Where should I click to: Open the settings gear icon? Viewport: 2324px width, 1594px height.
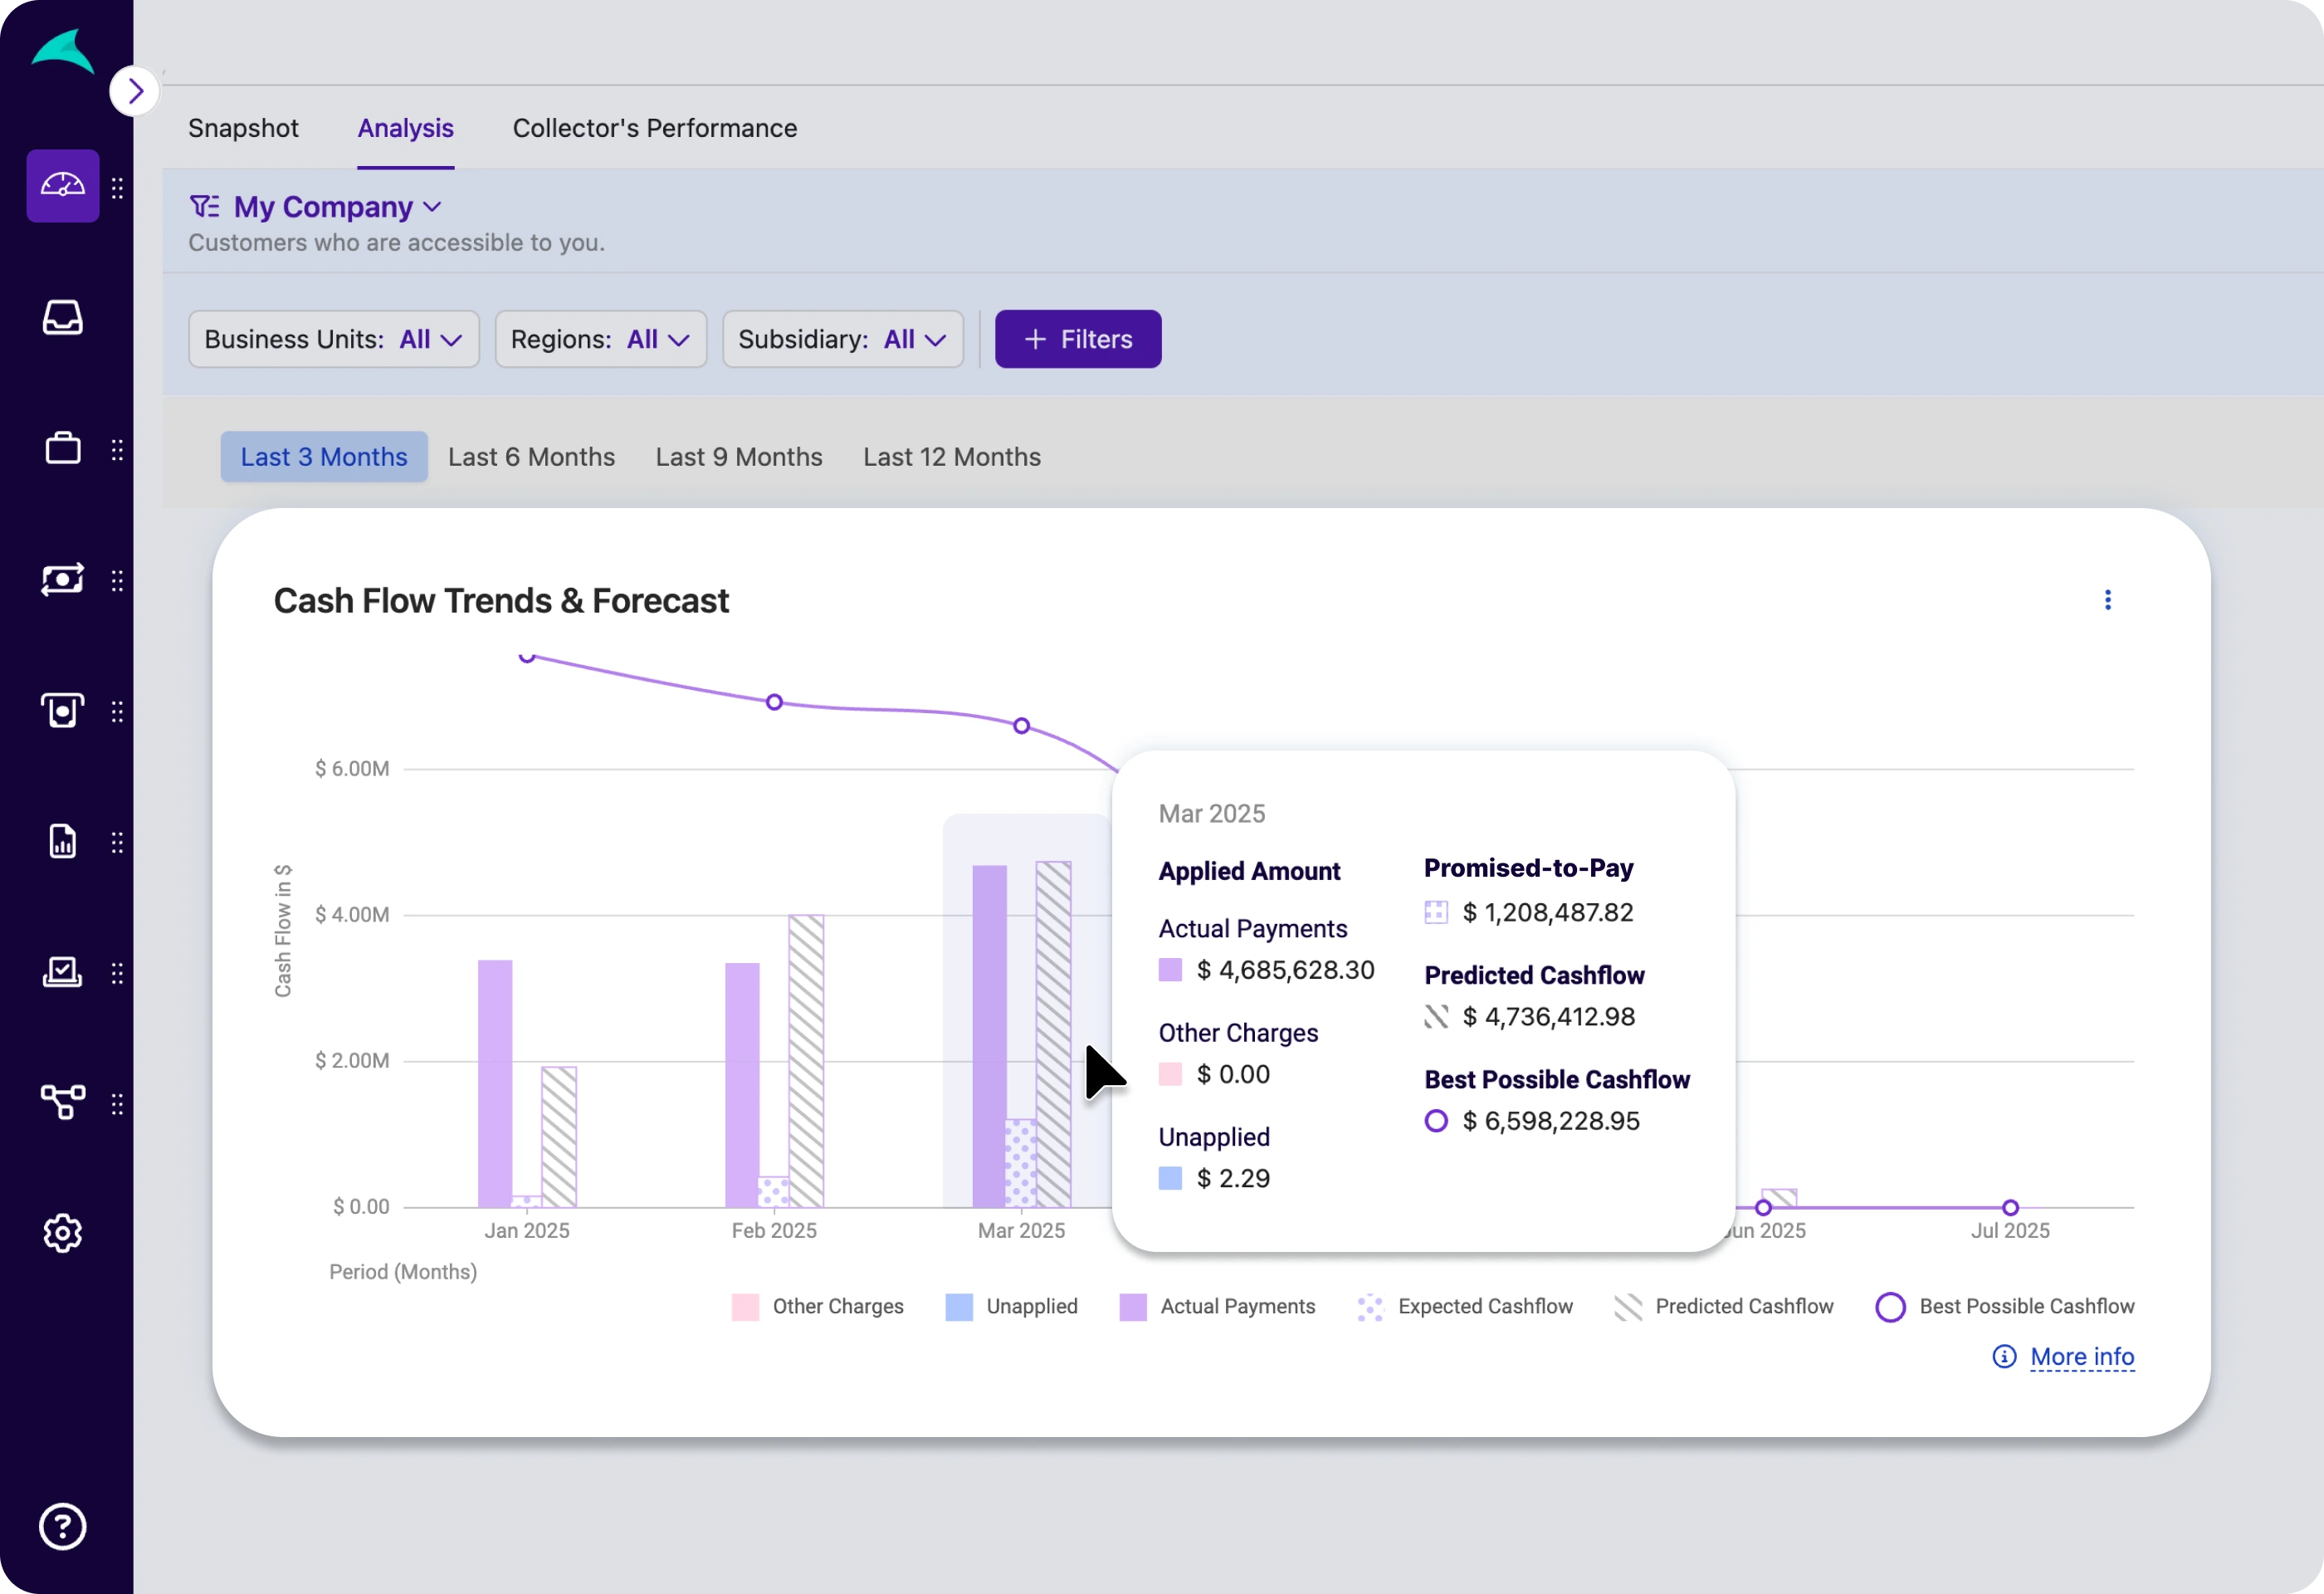pyautogui.click(x=62, y=1233)
